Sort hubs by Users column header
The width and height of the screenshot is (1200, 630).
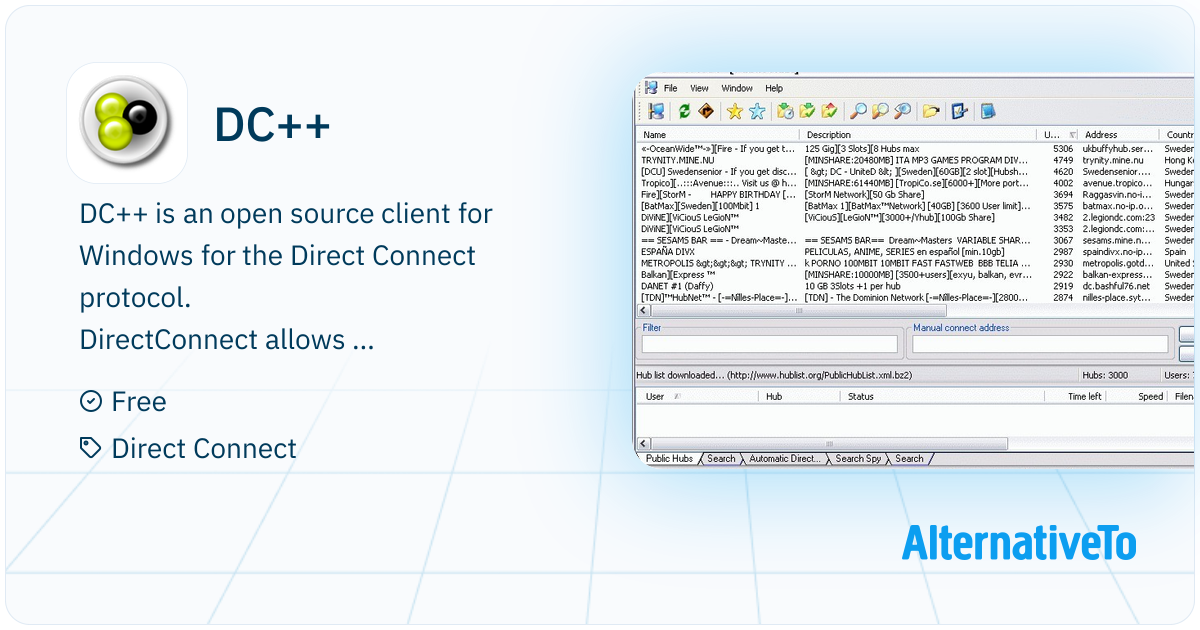(x=1058, y=134)
